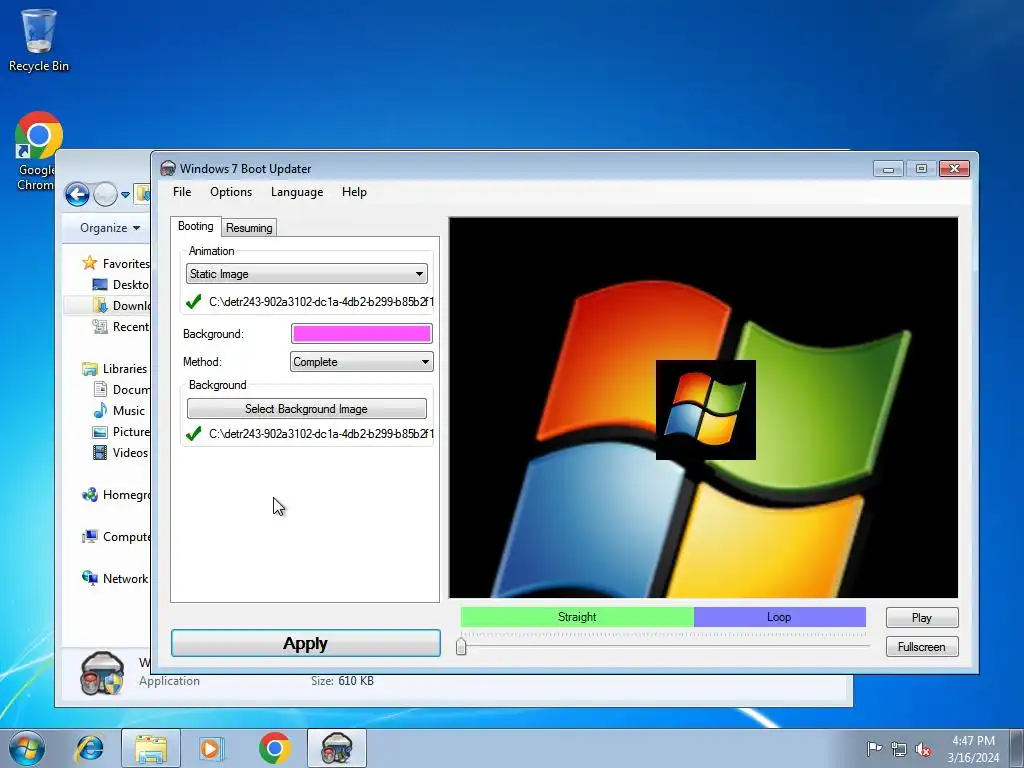Open the Recycle Bin desktop icon
This screenshot has height=768, width=1024.
(39, 40)
